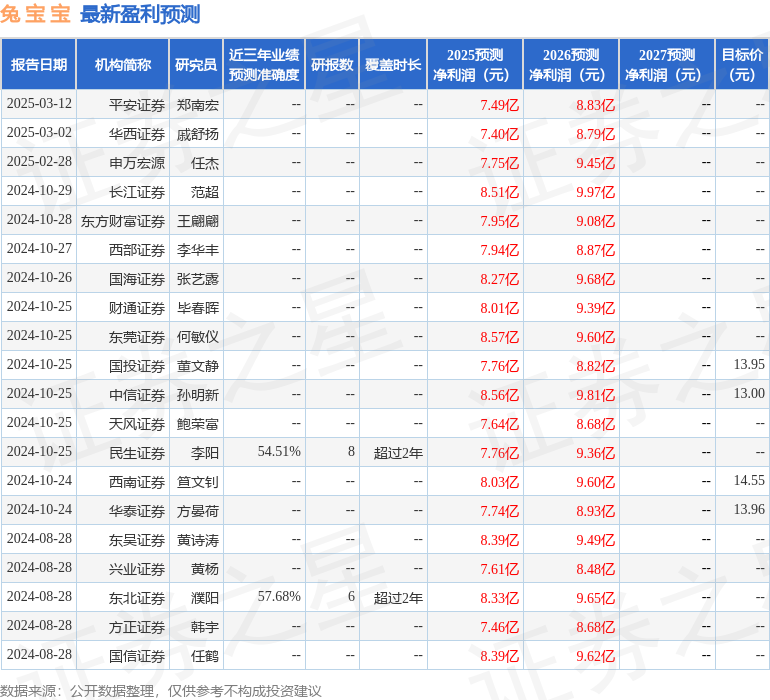Click the 研究员 column header
770x700 pixels.
tap(196, 65)
